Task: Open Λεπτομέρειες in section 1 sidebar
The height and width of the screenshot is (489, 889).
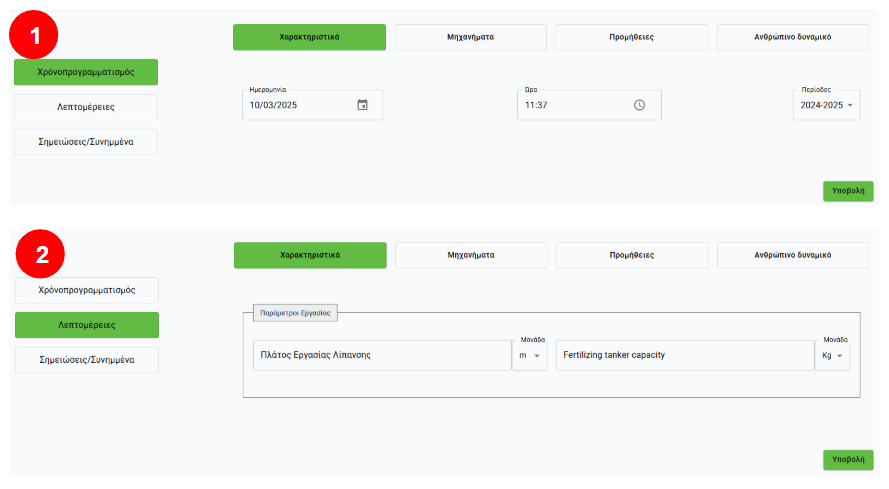Action: (x=86, y=107)
